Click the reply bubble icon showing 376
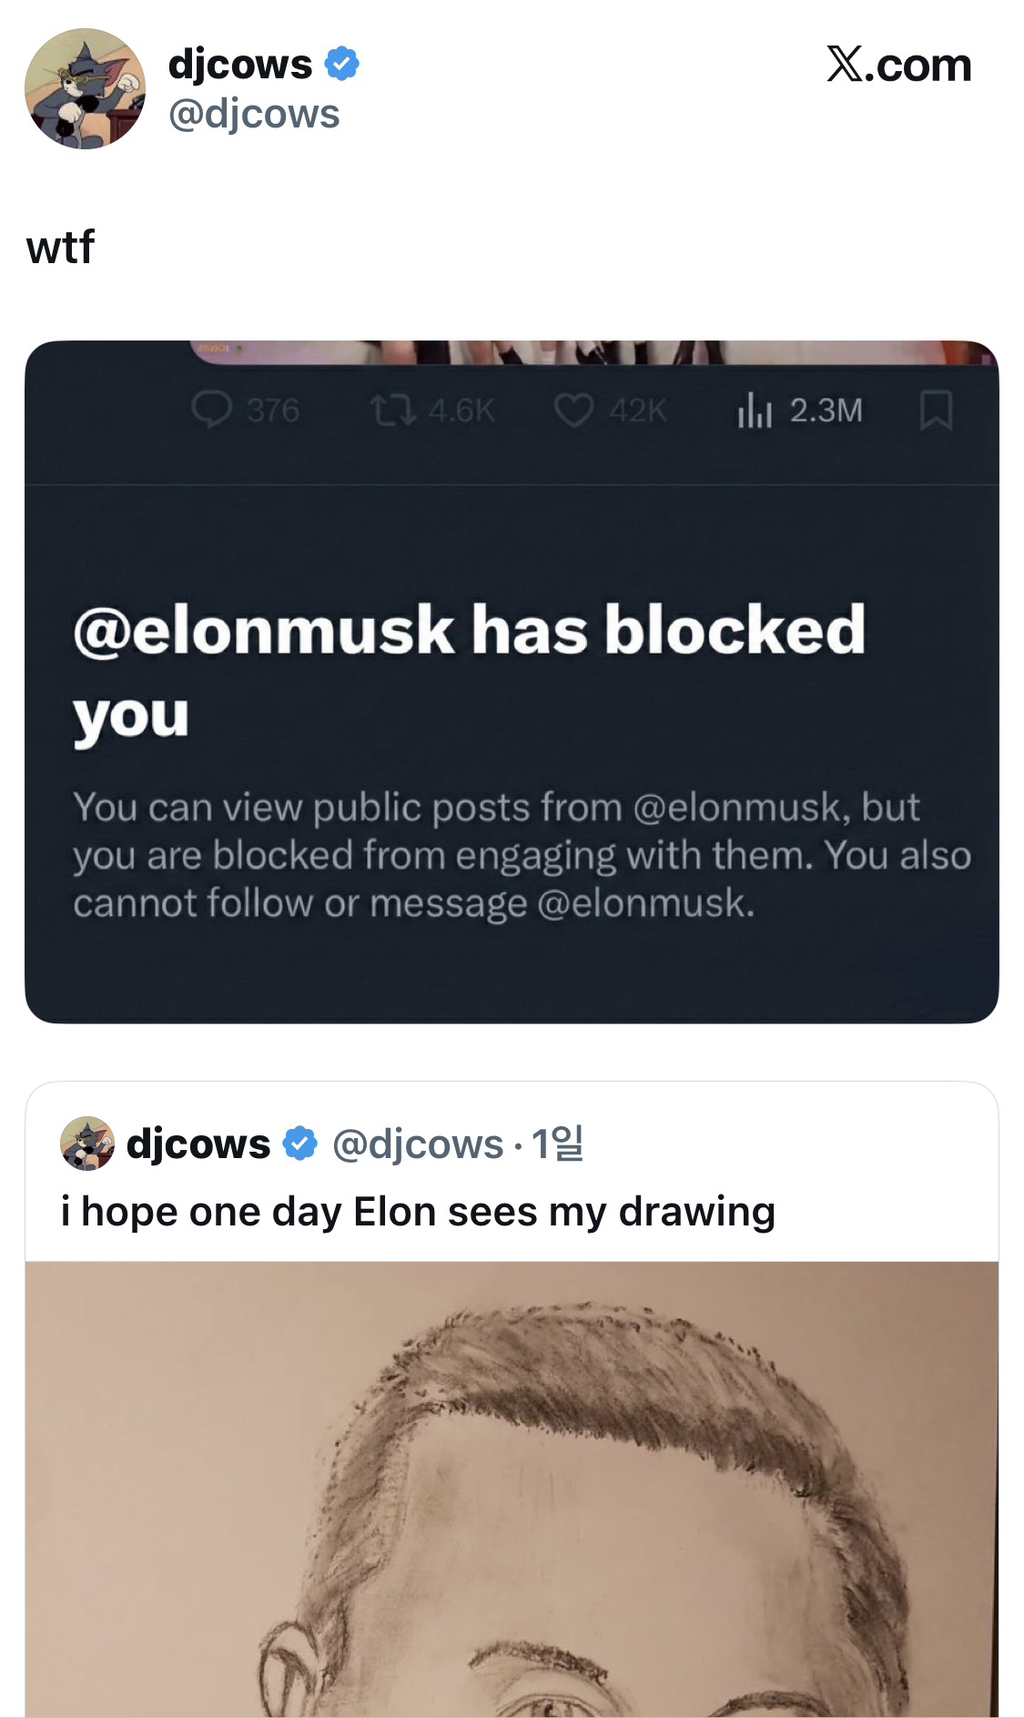 [x=212, y=409]
